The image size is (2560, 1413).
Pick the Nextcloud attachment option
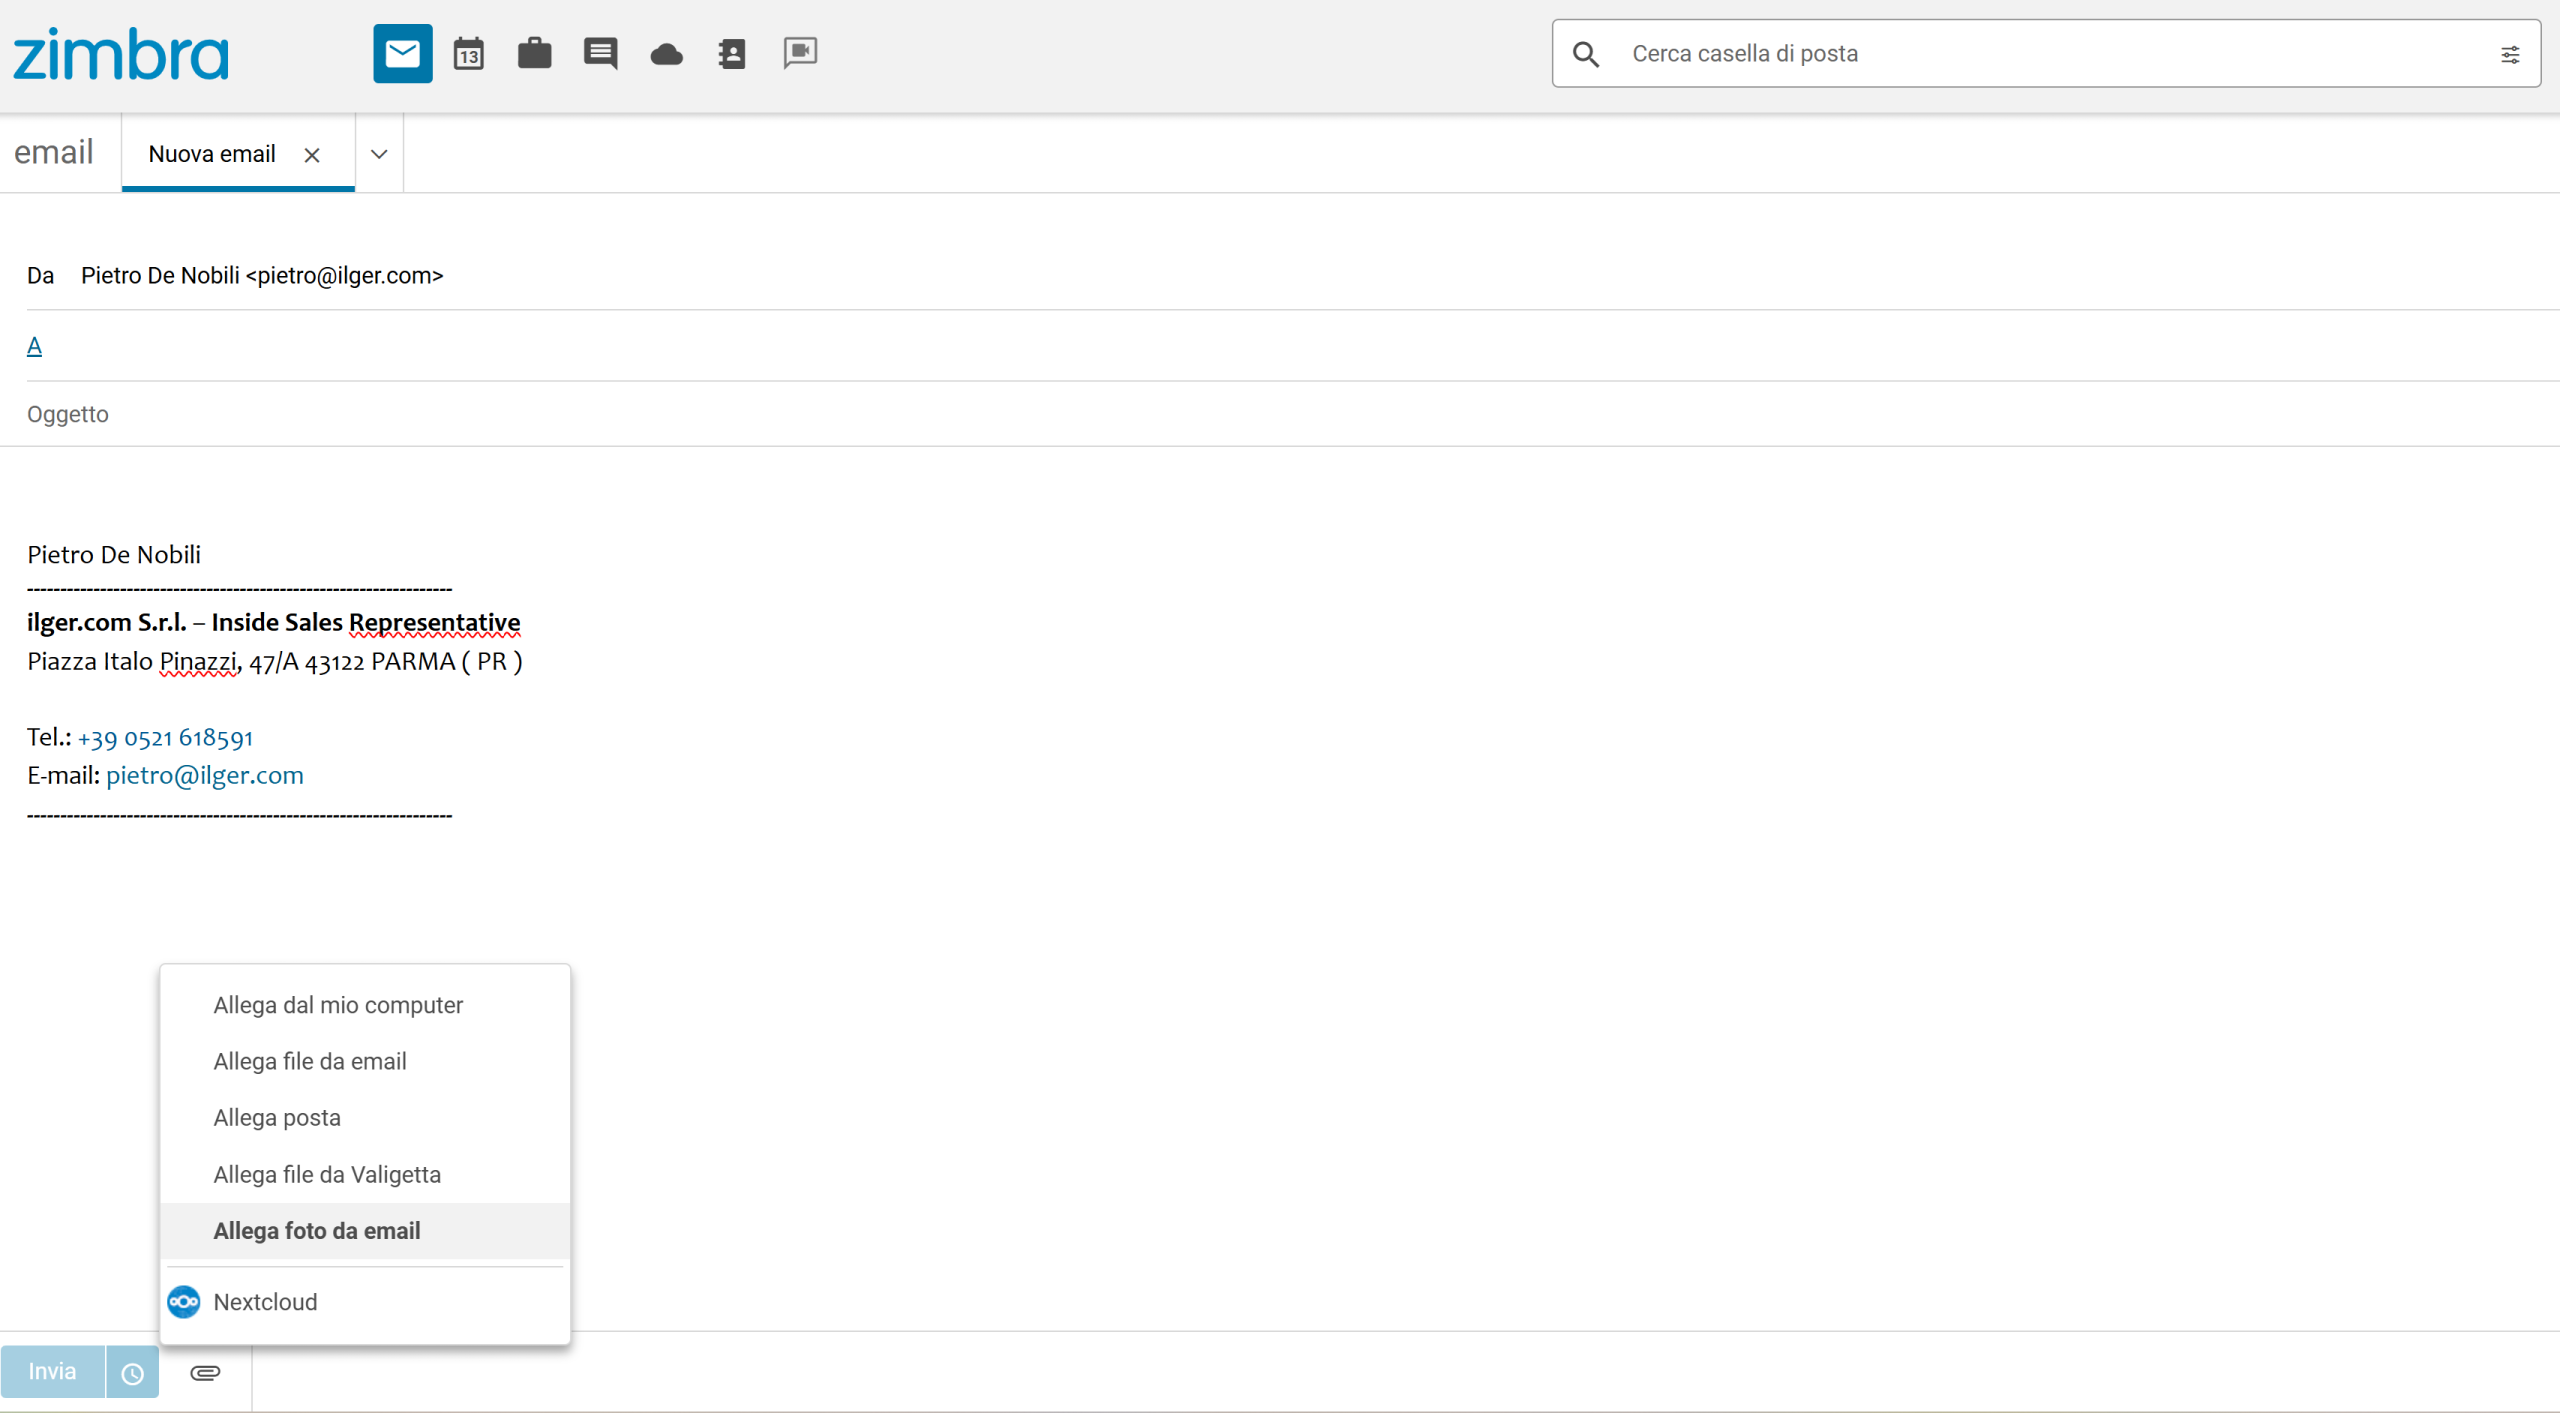266,1301
